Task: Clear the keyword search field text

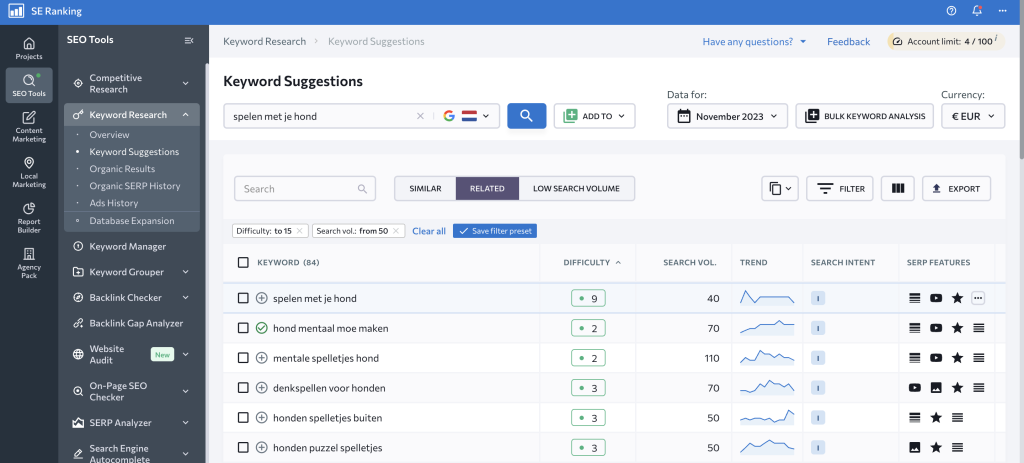Action: tap(420, 116)
